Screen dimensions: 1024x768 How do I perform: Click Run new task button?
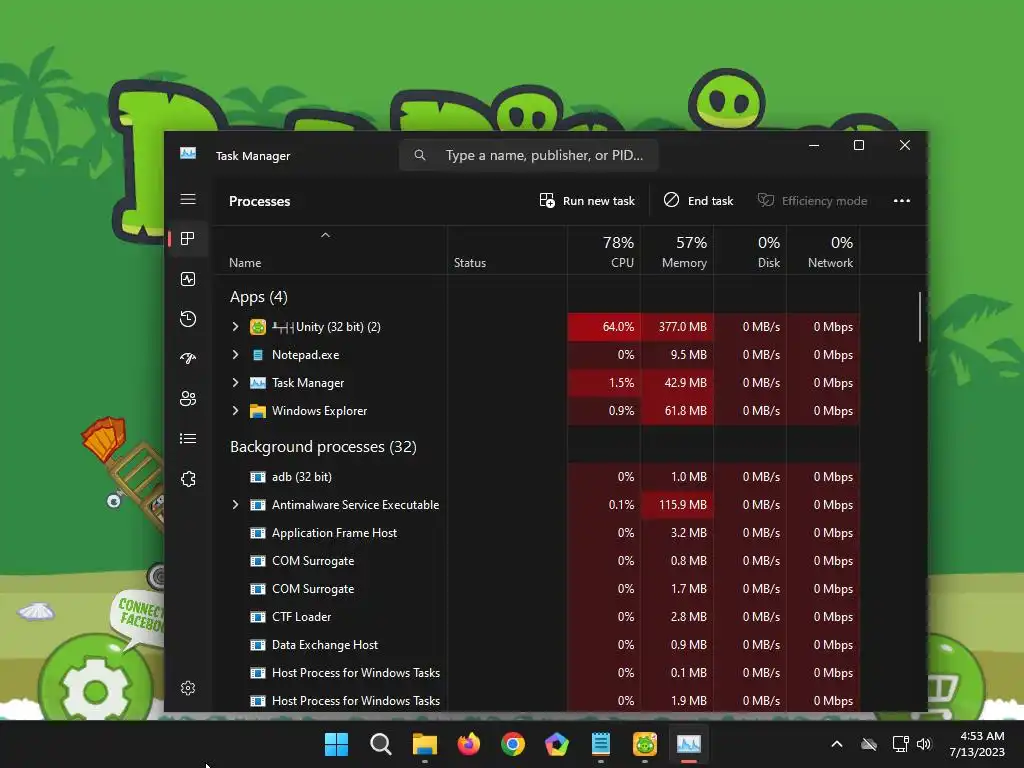(587, 200)
